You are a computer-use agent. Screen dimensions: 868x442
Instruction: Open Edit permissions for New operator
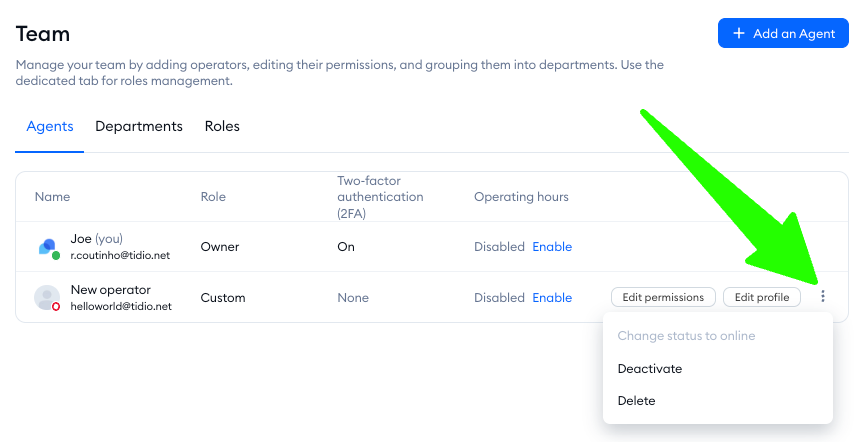coord(664,297)
